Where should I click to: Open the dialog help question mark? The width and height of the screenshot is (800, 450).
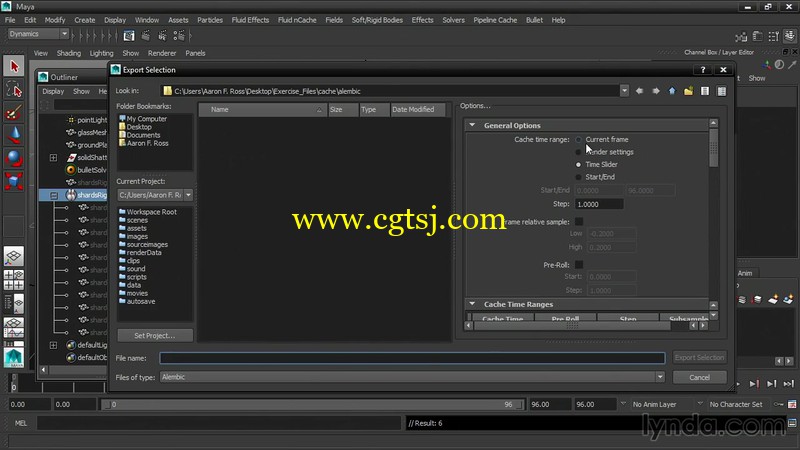703,70
